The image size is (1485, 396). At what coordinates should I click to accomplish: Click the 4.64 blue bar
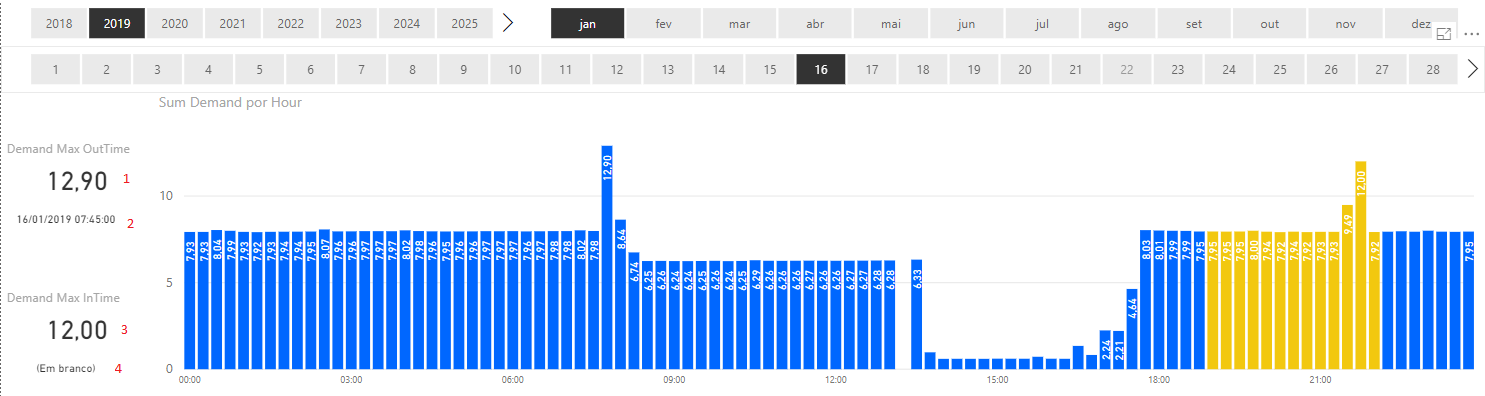[x=1132, y=329]
